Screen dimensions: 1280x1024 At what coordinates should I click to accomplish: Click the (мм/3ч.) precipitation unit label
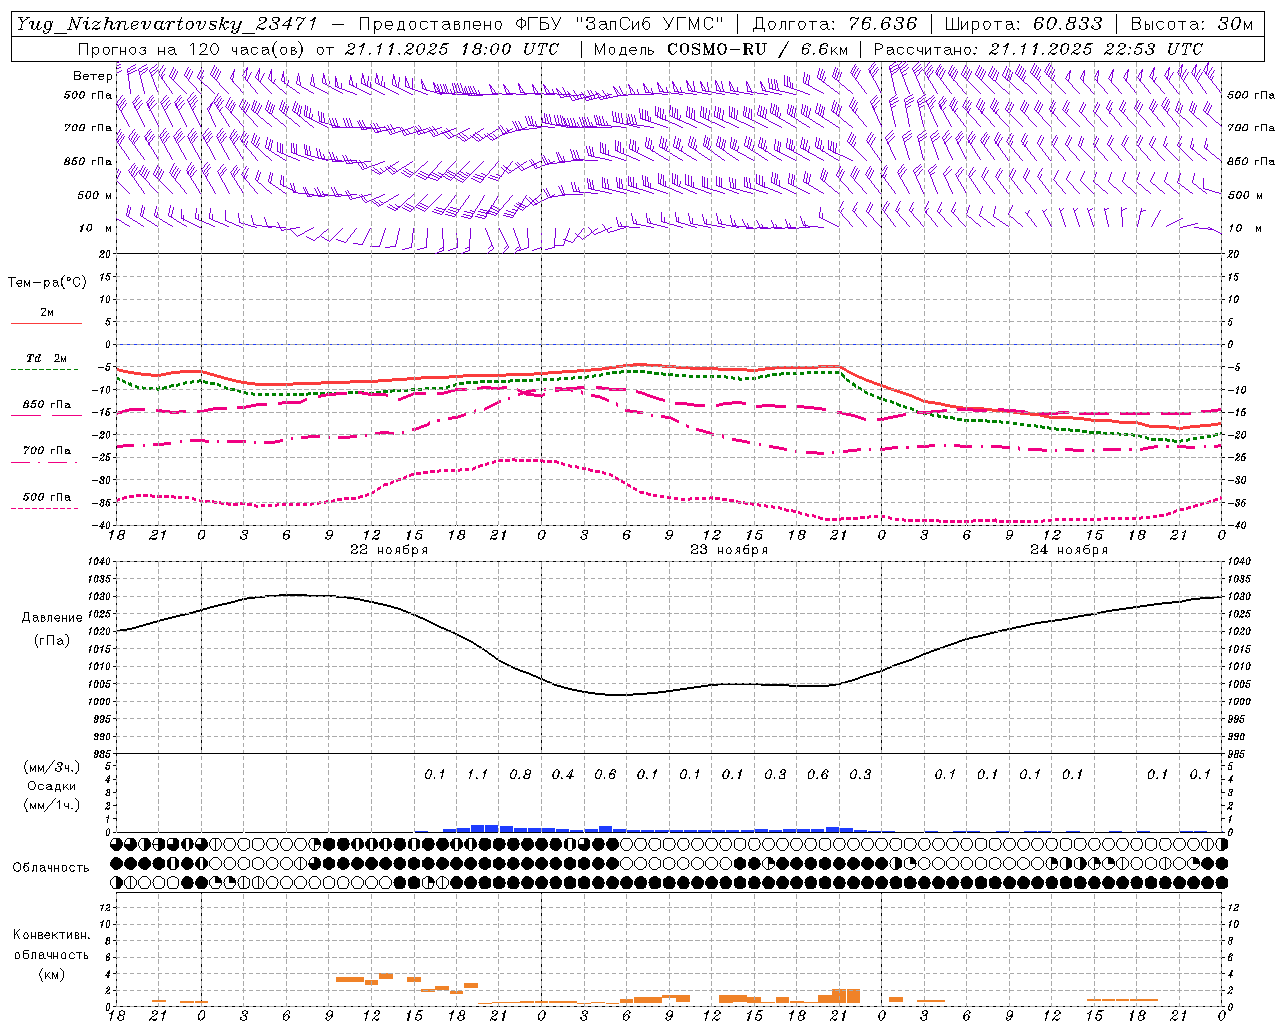(x=52, y=767)
